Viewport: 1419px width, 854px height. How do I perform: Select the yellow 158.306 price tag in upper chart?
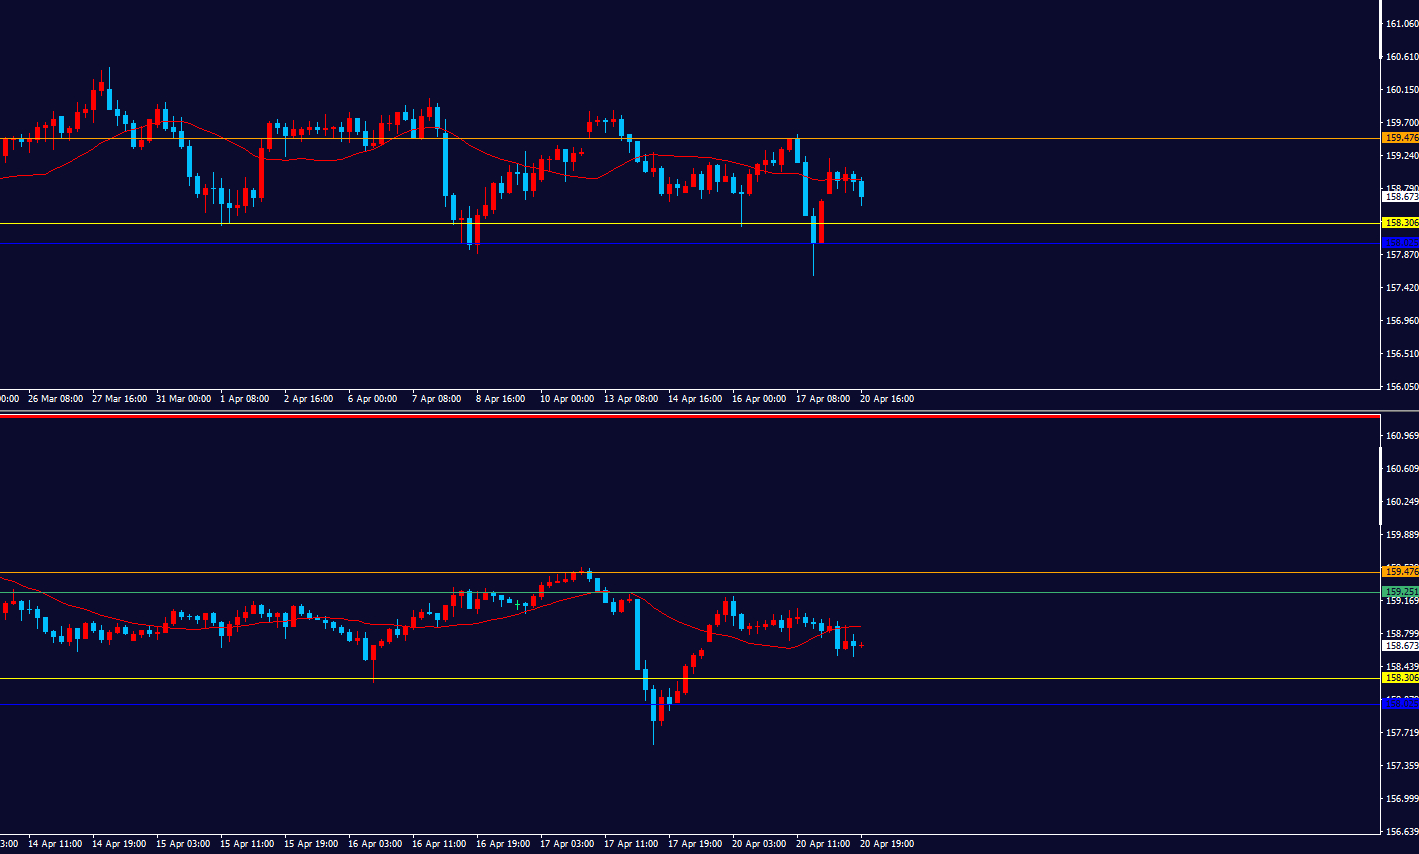coord(1400,223)
